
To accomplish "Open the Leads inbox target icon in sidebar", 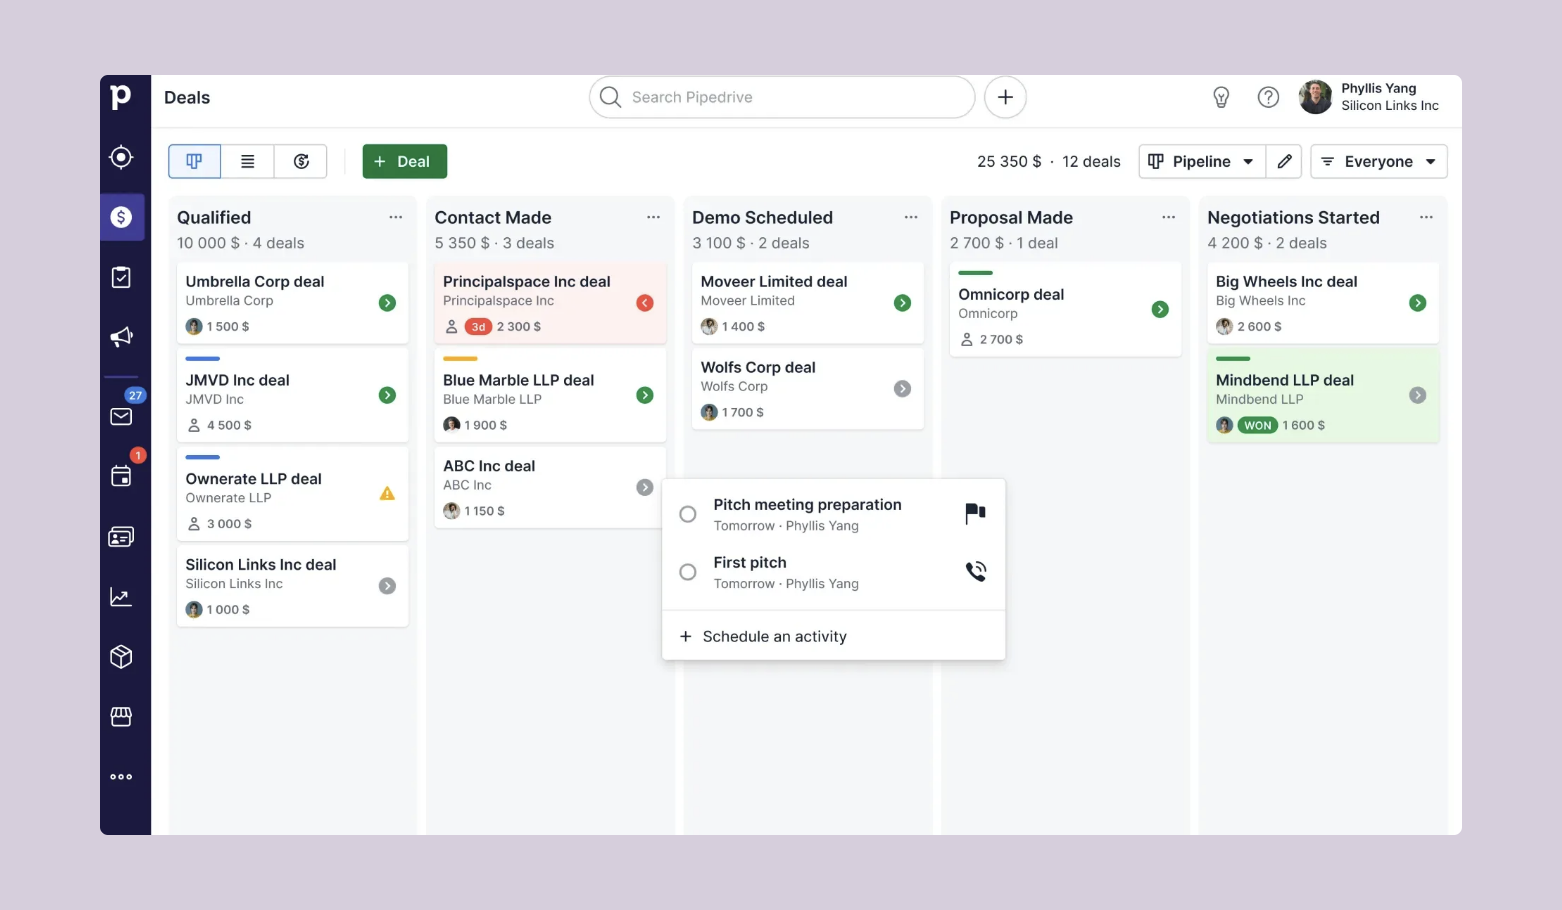I will point(121,157).
